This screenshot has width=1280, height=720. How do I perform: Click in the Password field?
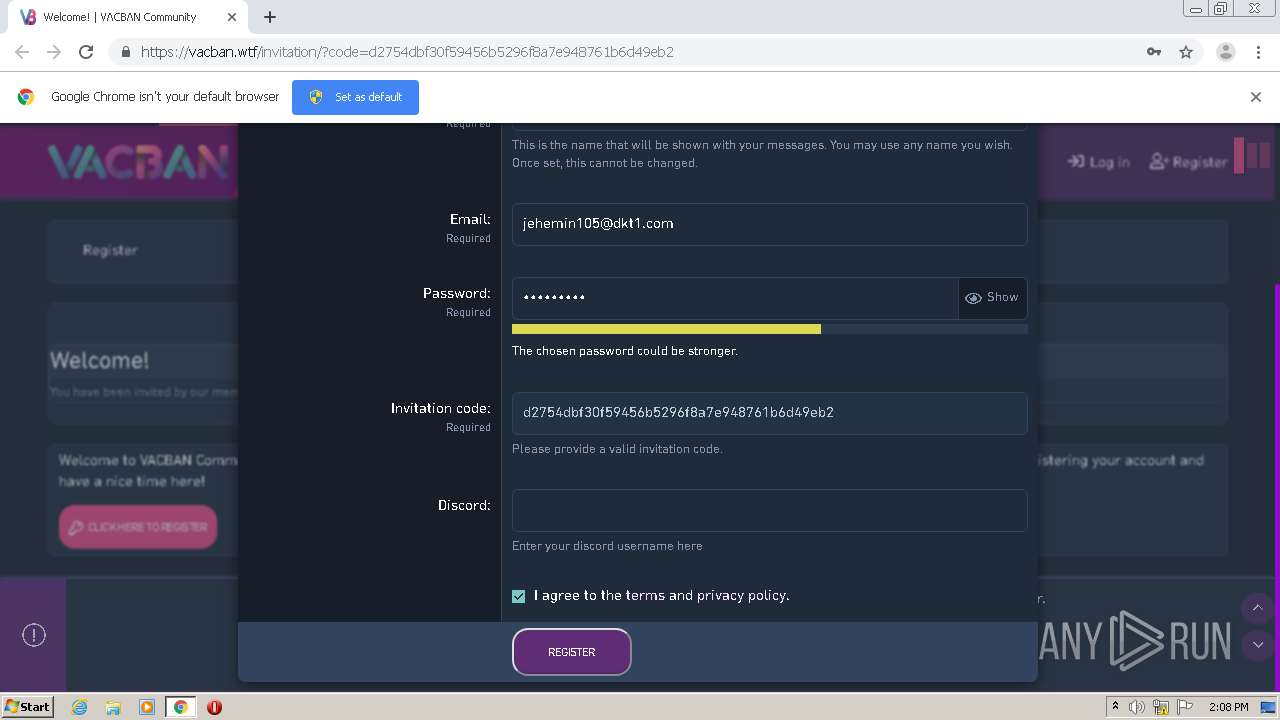point(735,298)
